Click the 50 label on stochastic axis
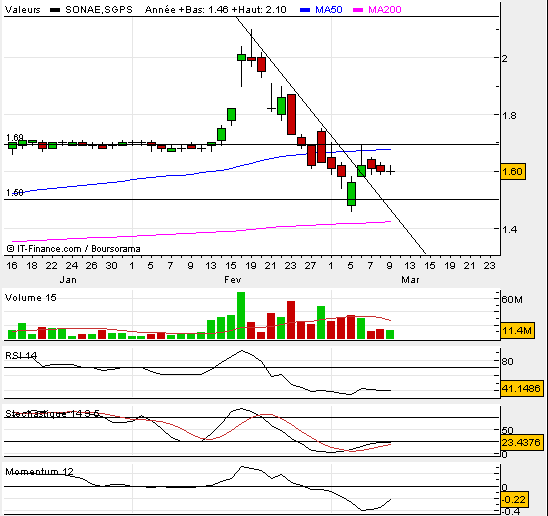 tap(507, 430)
